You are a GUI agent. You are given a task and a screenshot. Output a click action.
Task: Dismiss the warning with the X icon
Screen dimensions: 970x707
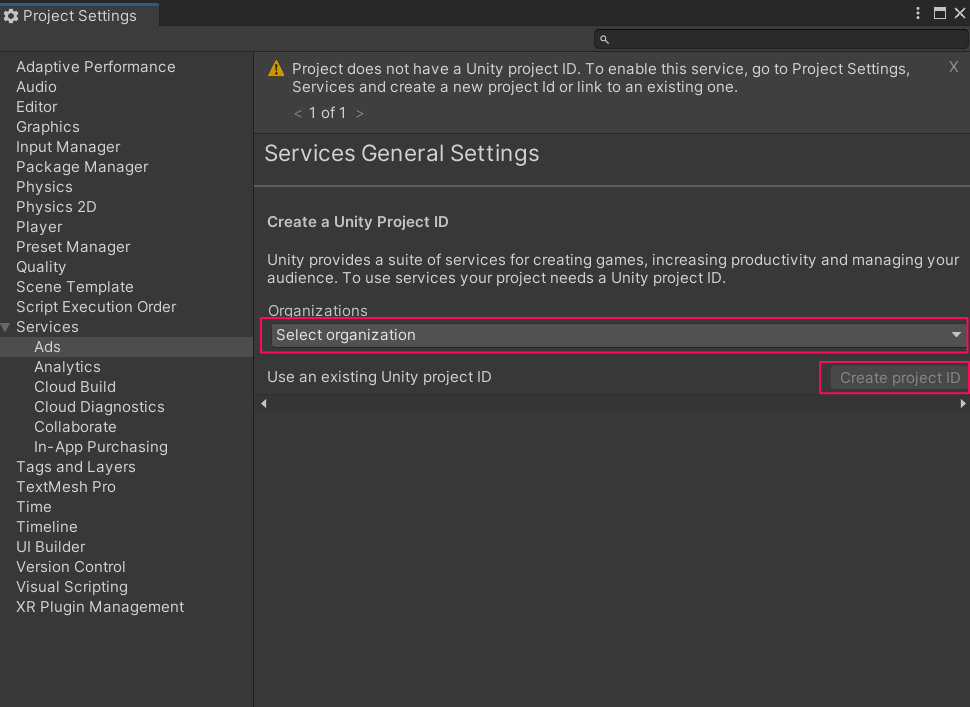point(953,67)
